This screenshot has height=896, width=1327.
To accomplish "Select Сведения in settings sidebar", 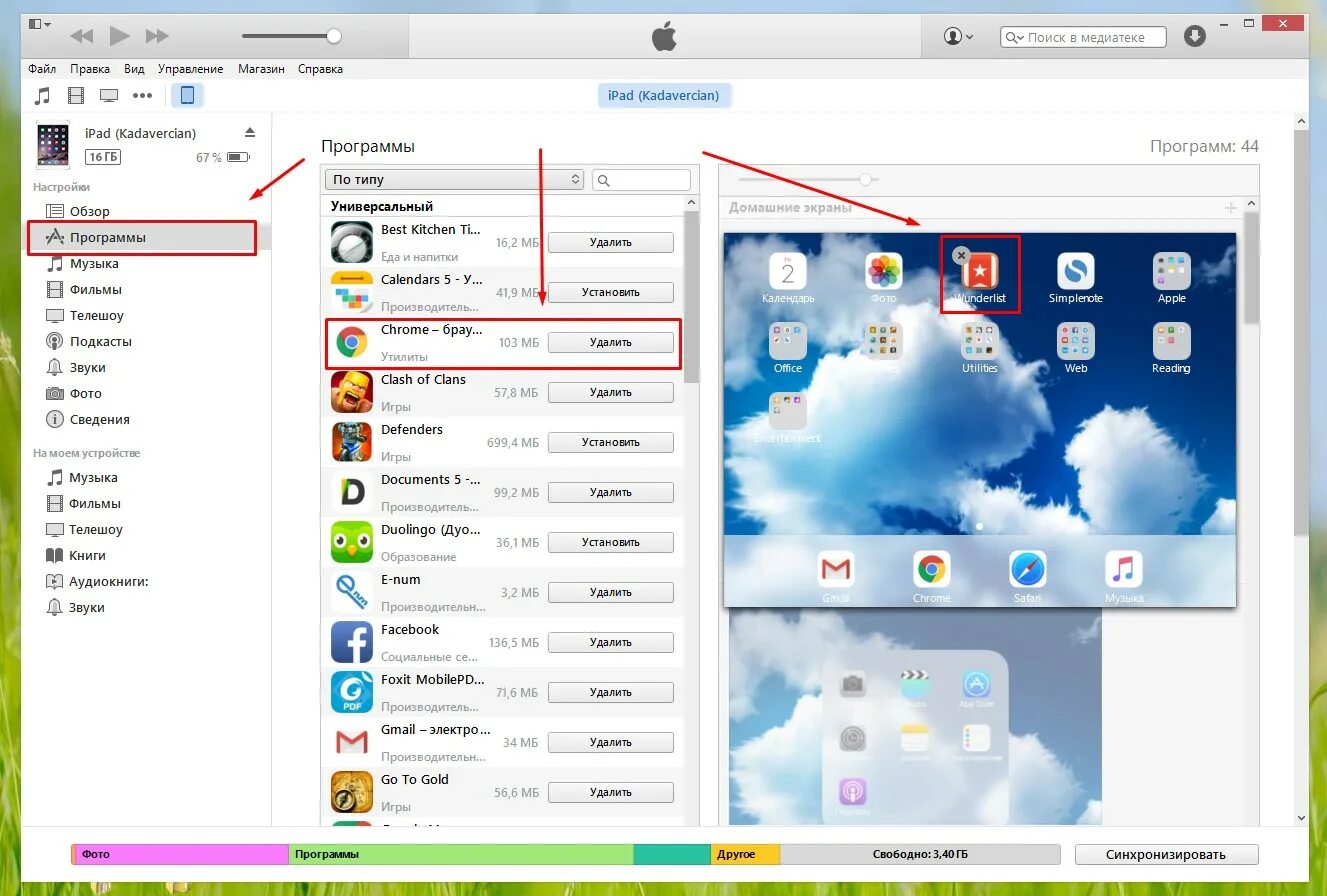I will (x=100, y=419).
